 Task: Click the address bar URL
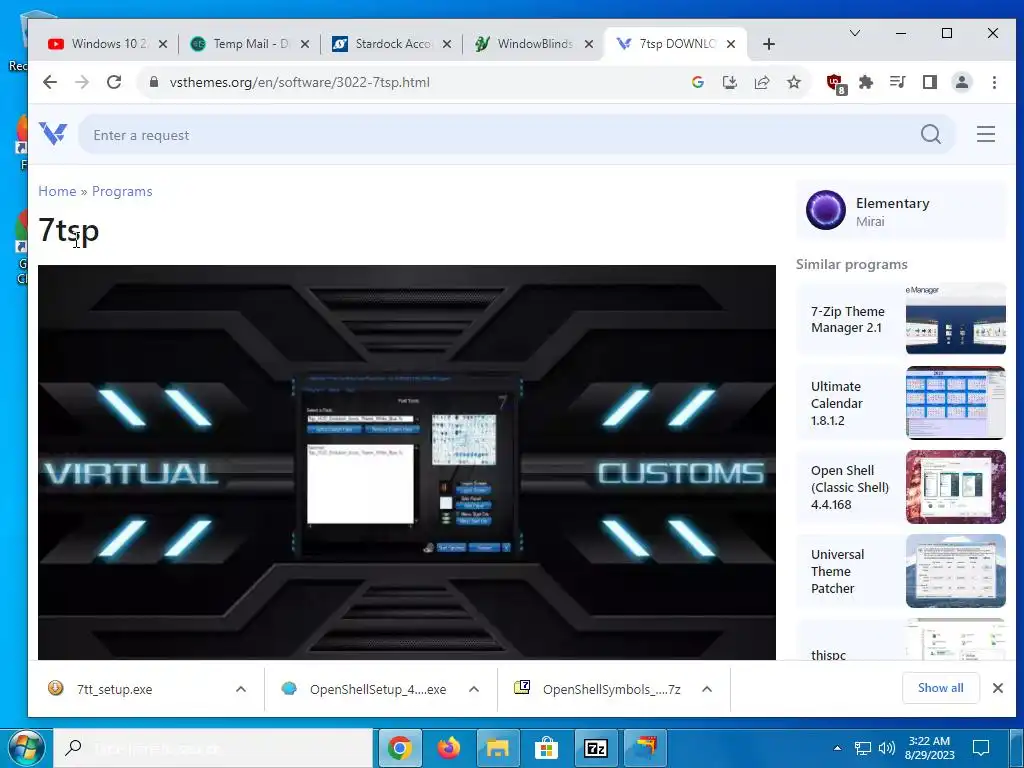coord(300,82)
